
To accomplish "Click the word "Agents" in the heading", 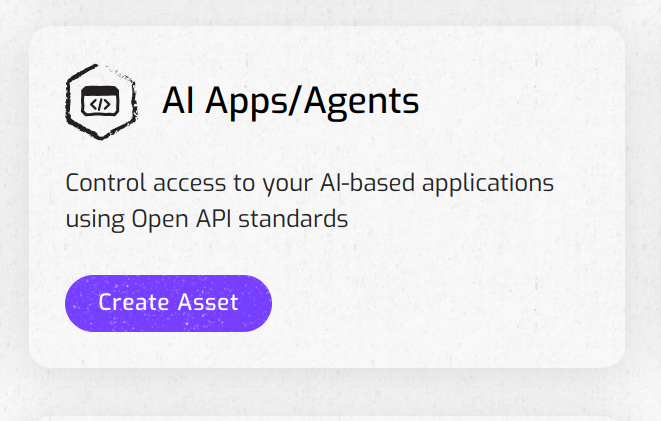I will [x=361, y=101].
